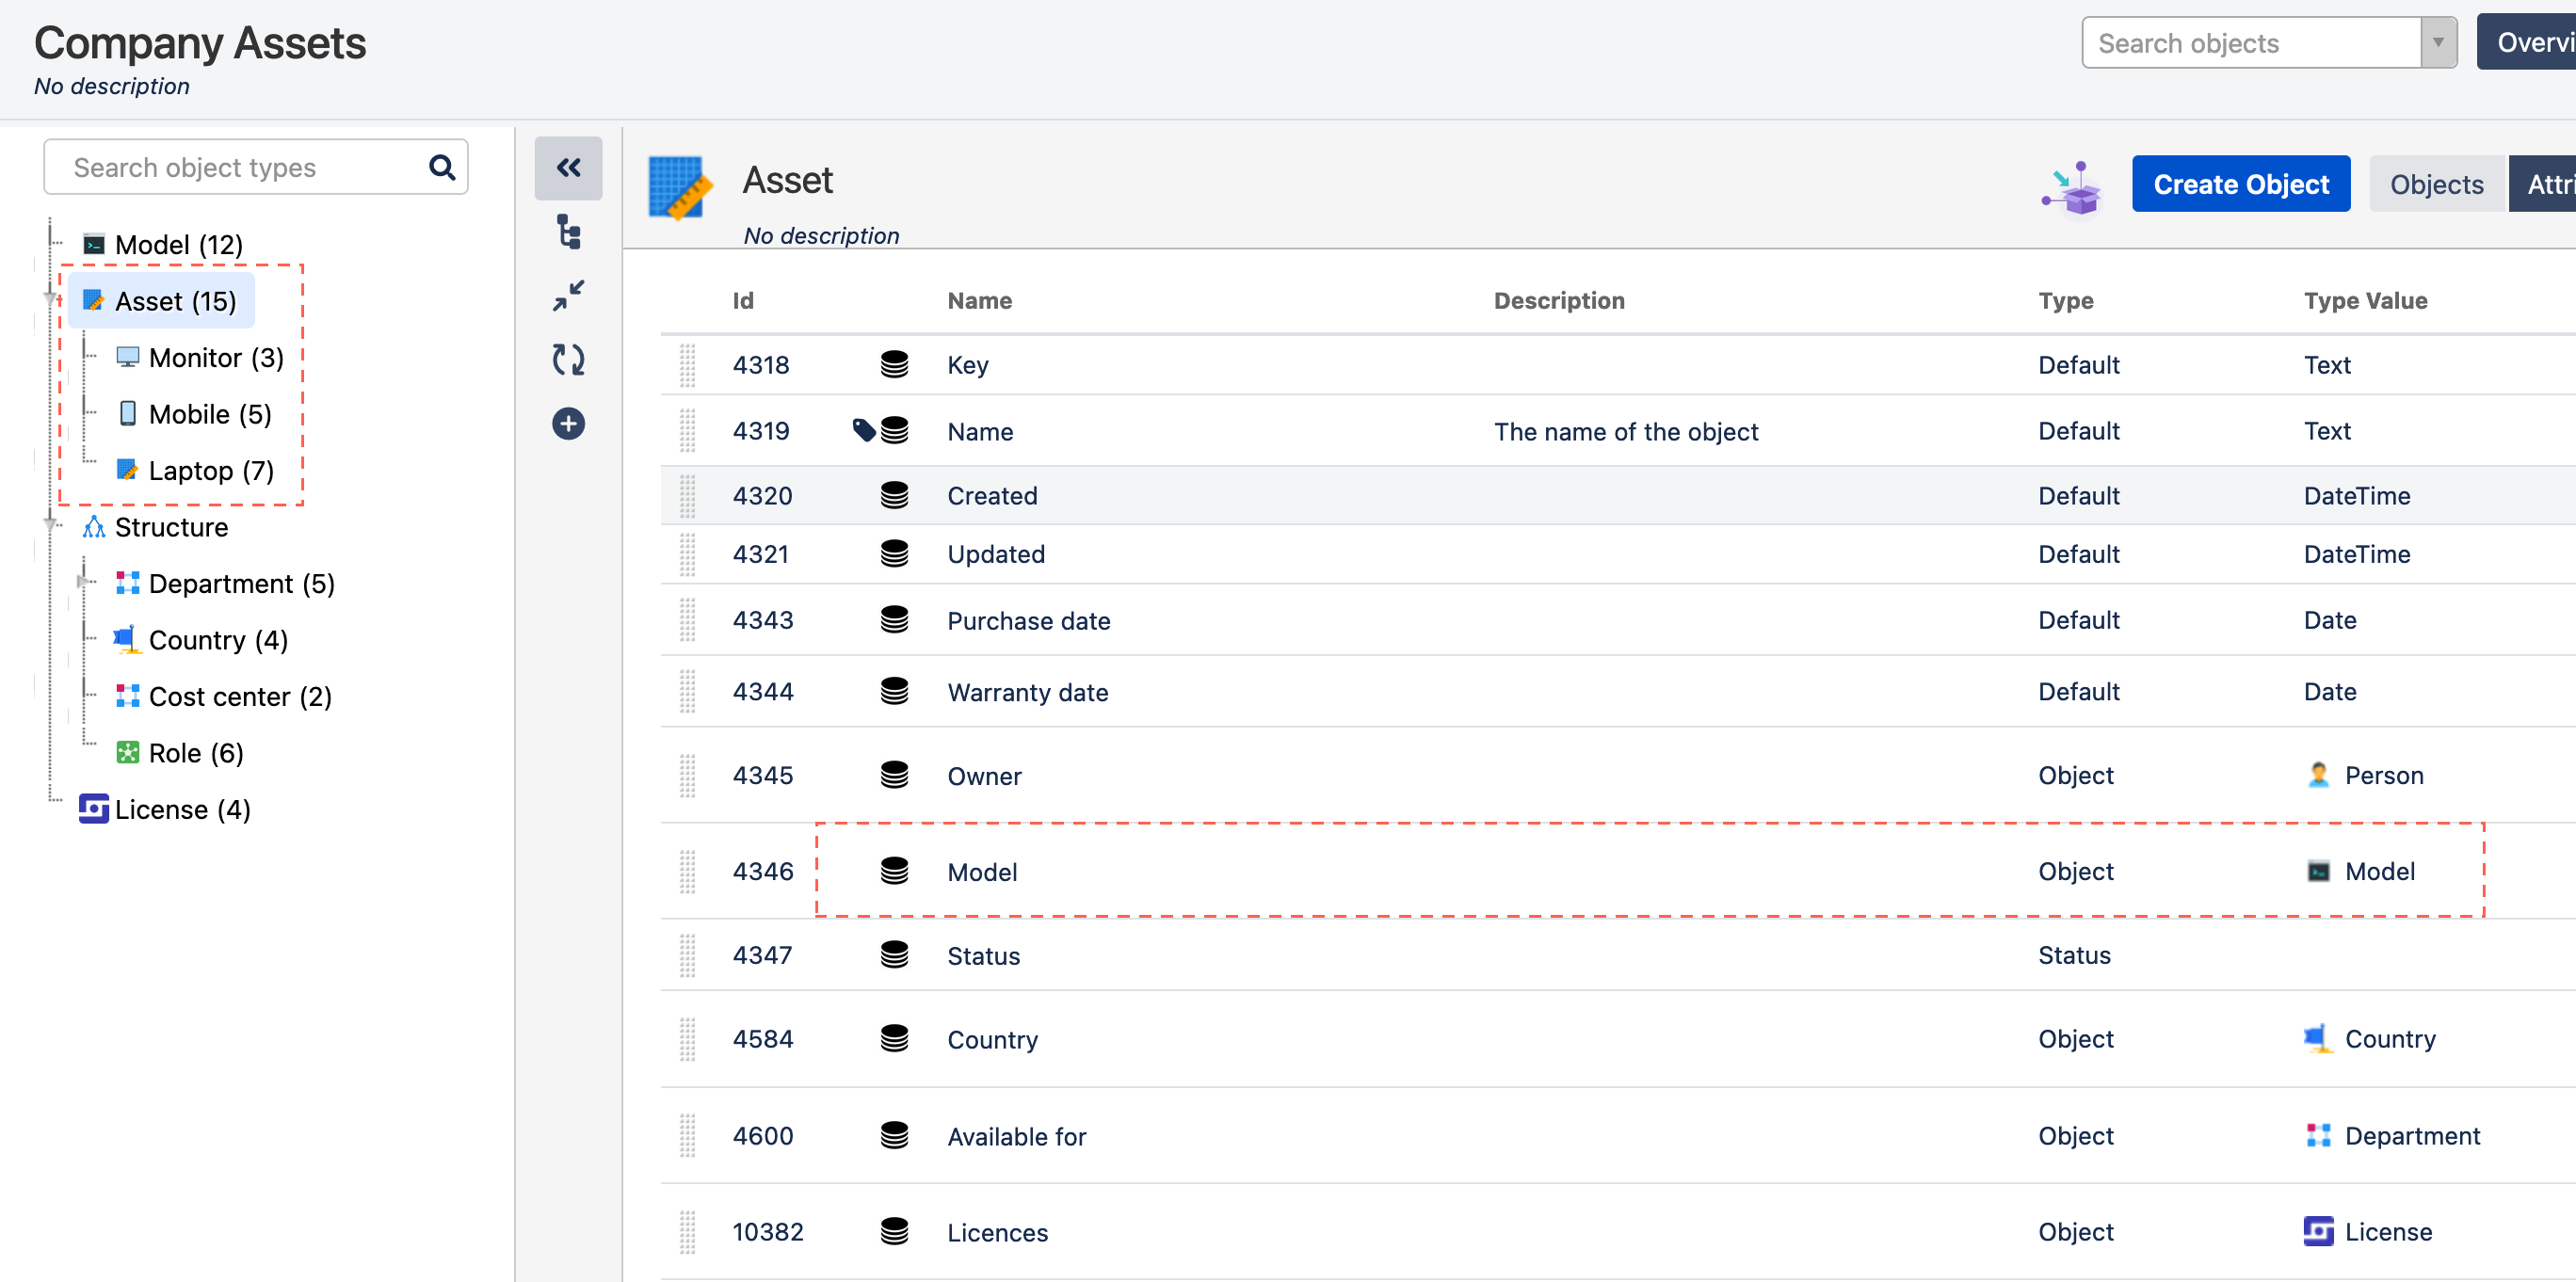This screenshot has width=2576, height=1282.
Task: Click the Search objects field
Action: tap(2250, 43)
